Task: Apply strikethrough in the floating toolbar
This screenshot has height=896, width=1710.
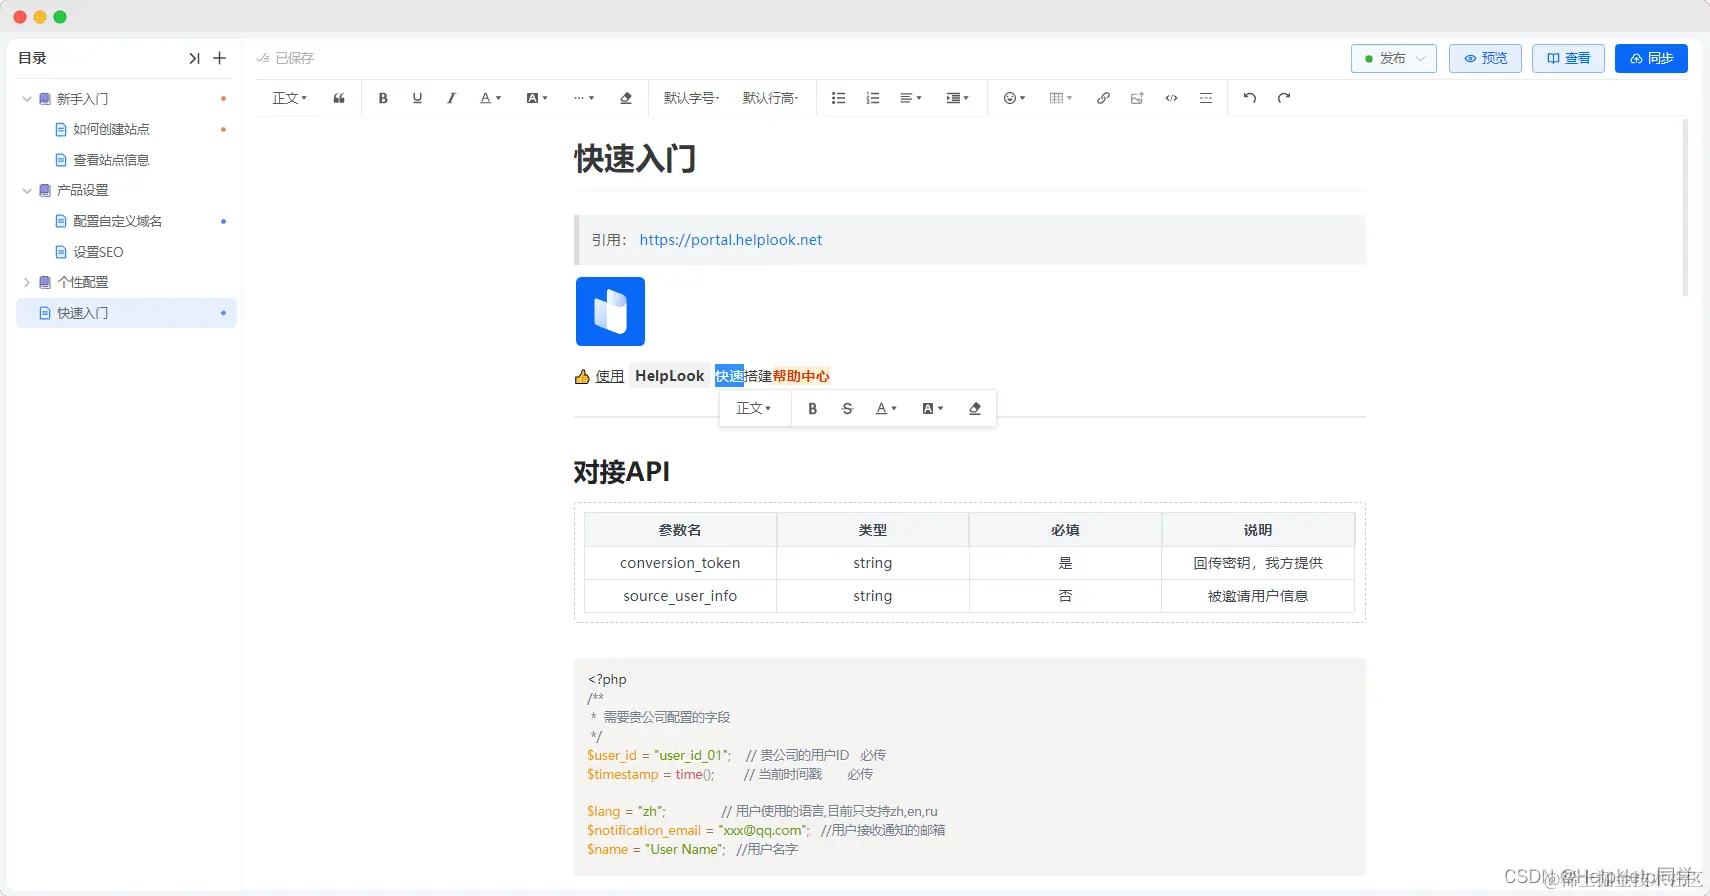Action: pos(847,408)
